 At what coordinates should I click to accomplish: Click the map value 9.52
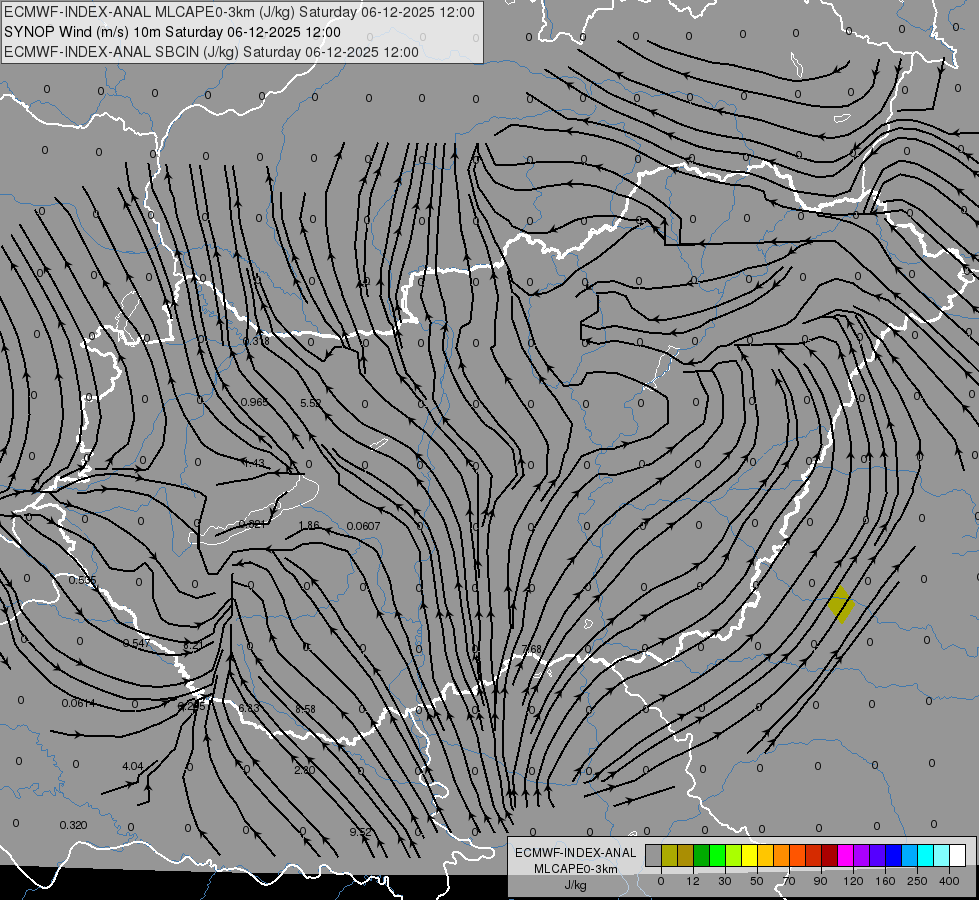tap(361, 832)
